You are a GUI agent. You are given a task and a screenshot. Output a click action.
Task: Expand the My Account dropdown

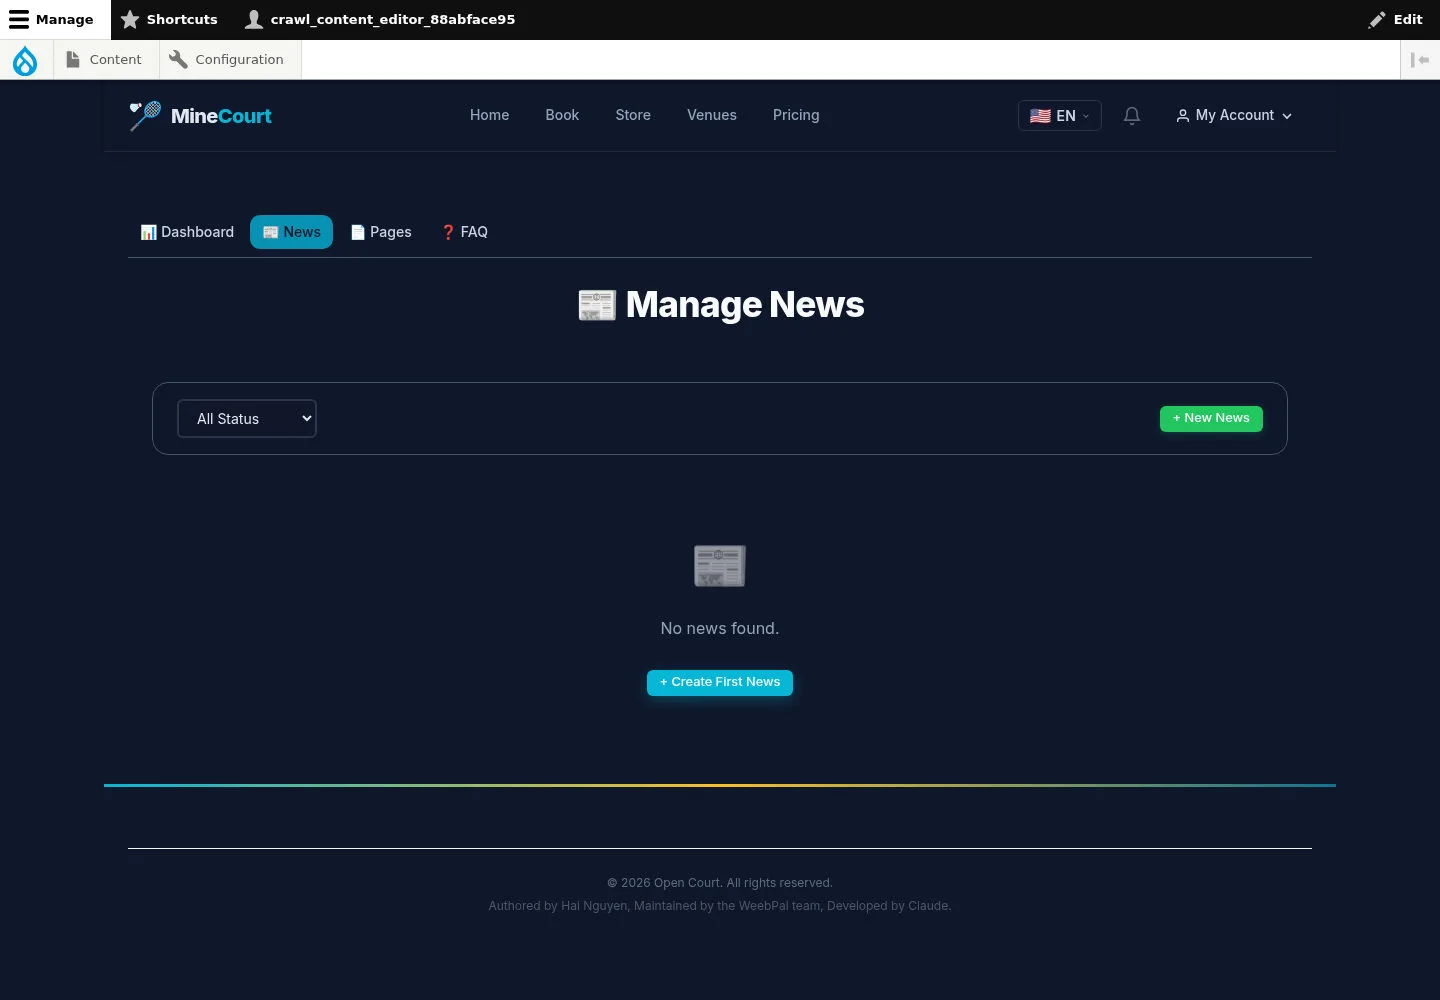pos(1234,115)
